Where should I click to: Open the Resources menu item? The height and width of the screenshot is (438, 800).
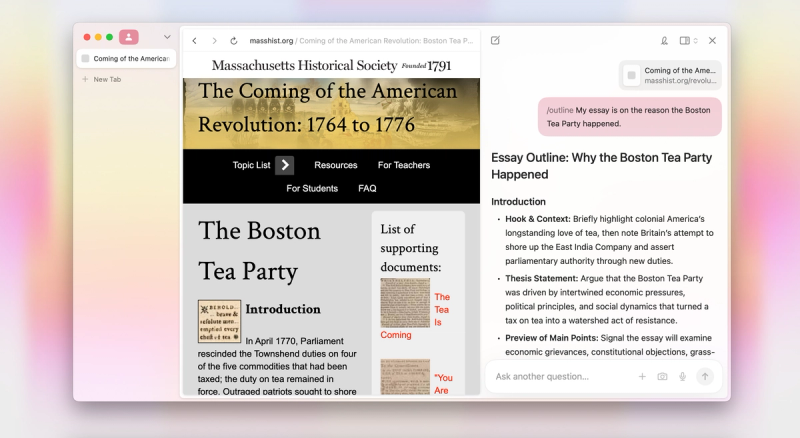click(336, 165)
